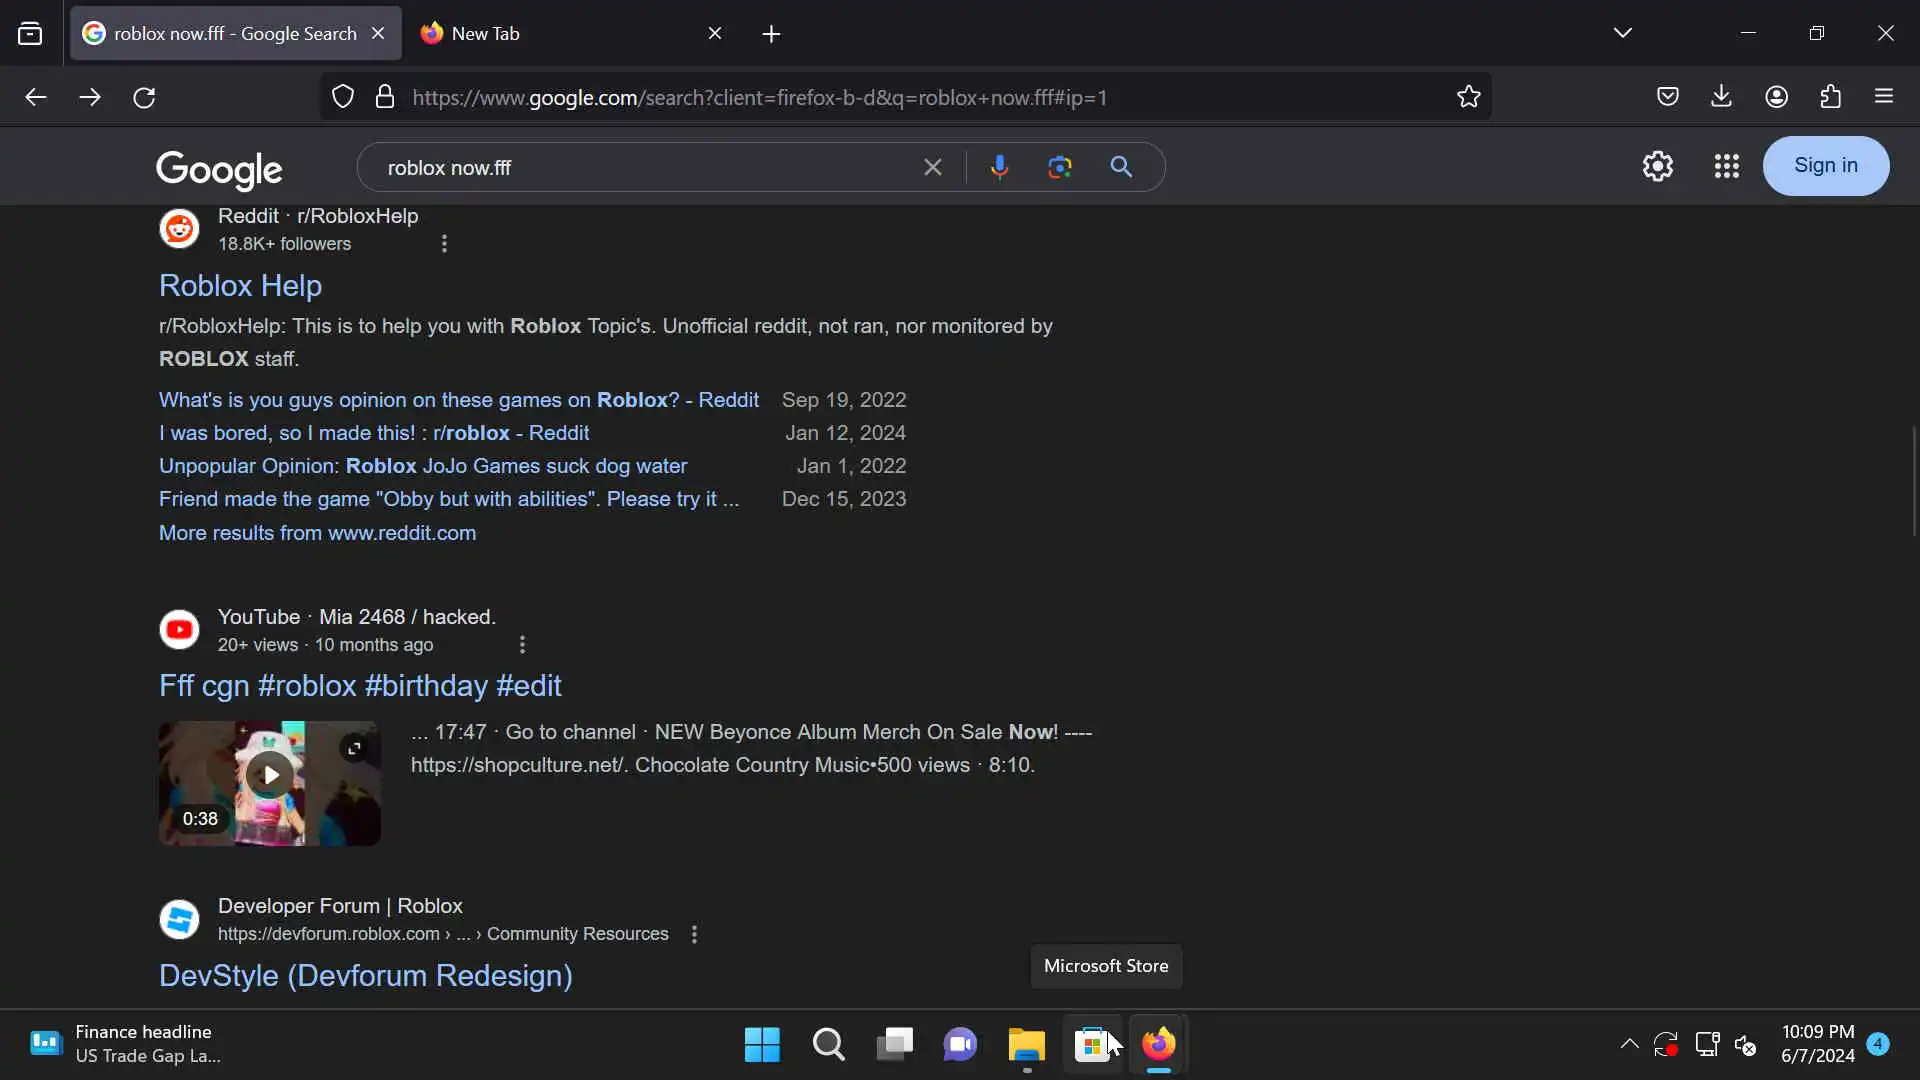This screenshot has height=1080, width=1920.
Task: Click the voice search microphone icon
Action: 999,167
